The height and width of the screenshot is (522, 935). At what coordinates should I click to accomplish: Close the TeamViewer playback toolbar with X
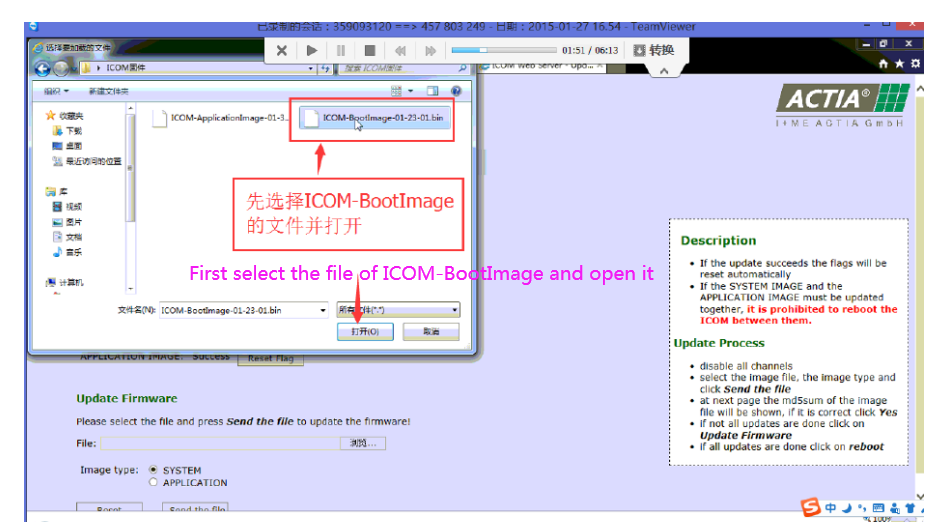tap(281, 51)
